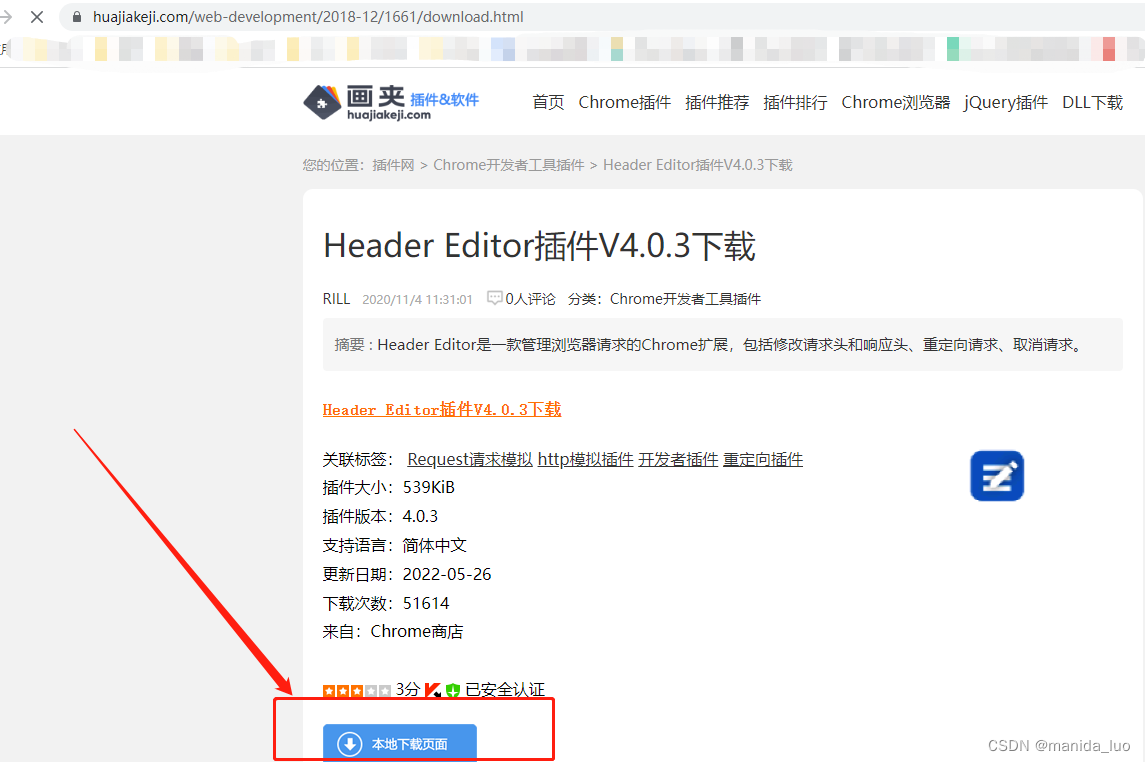Open the Header Editor插件V4.0.3下载 link
The height and width of the screenshot is (762, 1145).
point(441,409)
